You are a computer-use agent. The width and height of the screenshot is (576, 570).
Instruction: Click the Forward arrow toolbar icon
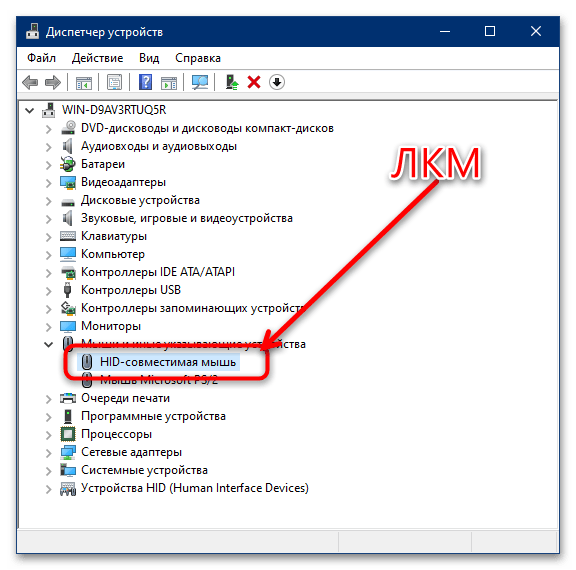[x=53, y=82]
